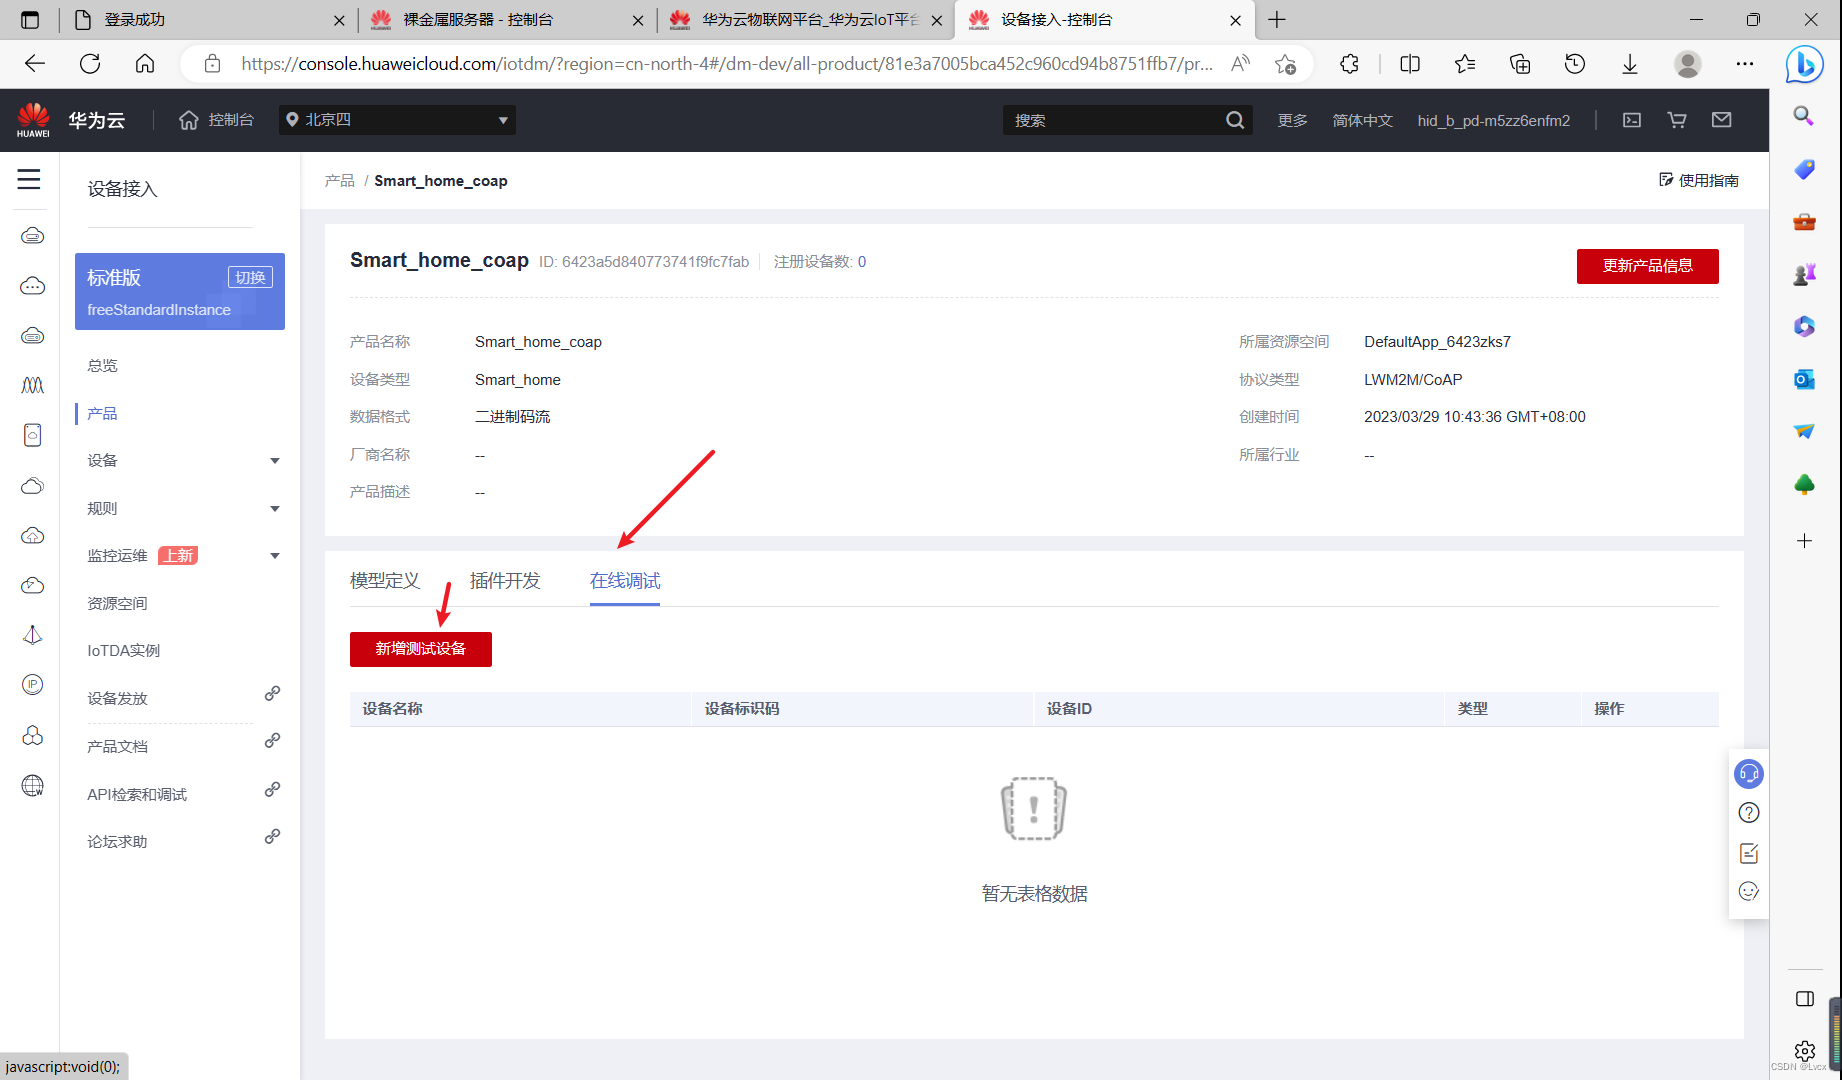This screenshot has width=1842, height=1080.
Task: Switch to browser tab 华为云物联网平台
Action: pyautogui.click(x=805, y=20)
